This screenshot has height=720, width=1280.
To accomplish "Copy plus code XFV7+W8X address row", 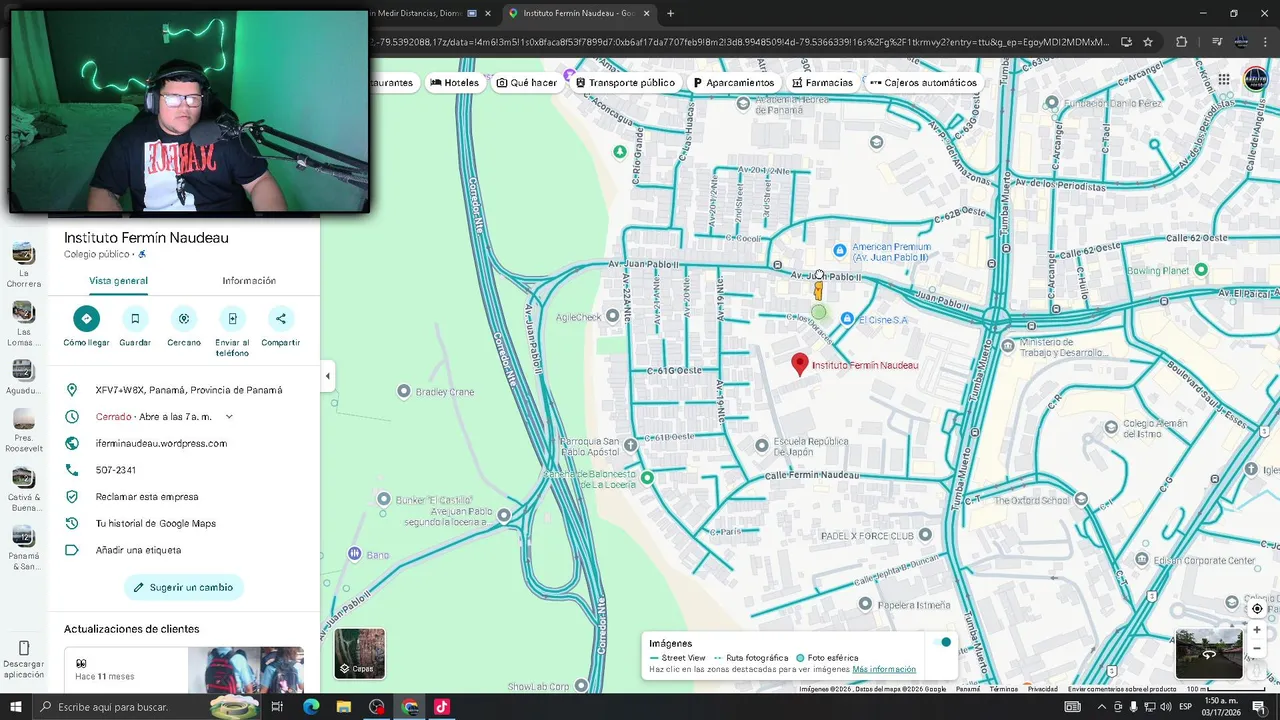I will coord(184,390).
